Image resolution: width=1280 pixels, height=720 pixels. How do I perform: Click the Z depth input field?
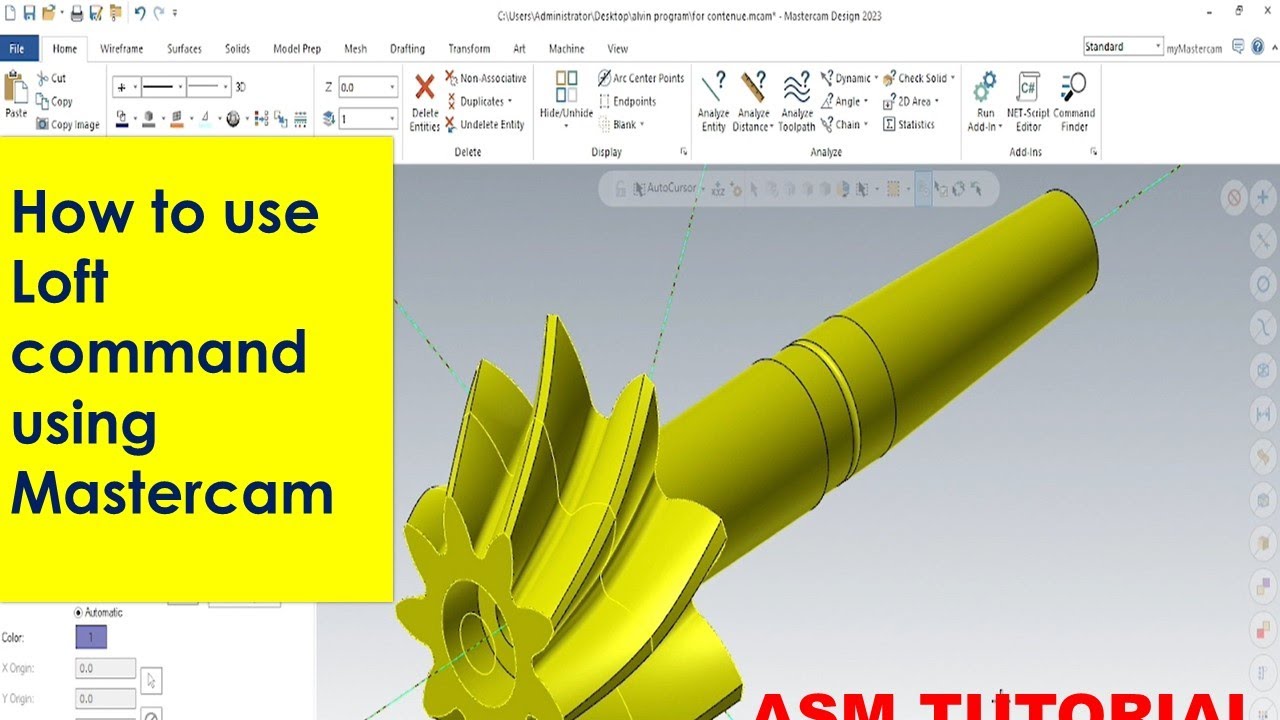pos(367,87)
